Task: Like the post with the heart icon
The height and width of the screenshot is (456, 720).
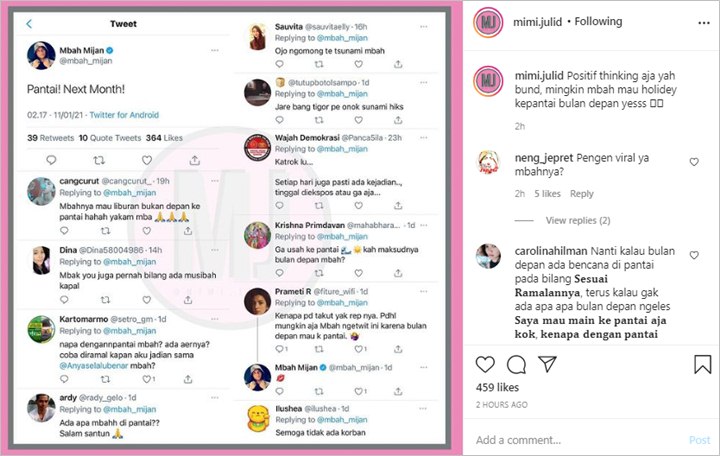Action: point(485,364)
